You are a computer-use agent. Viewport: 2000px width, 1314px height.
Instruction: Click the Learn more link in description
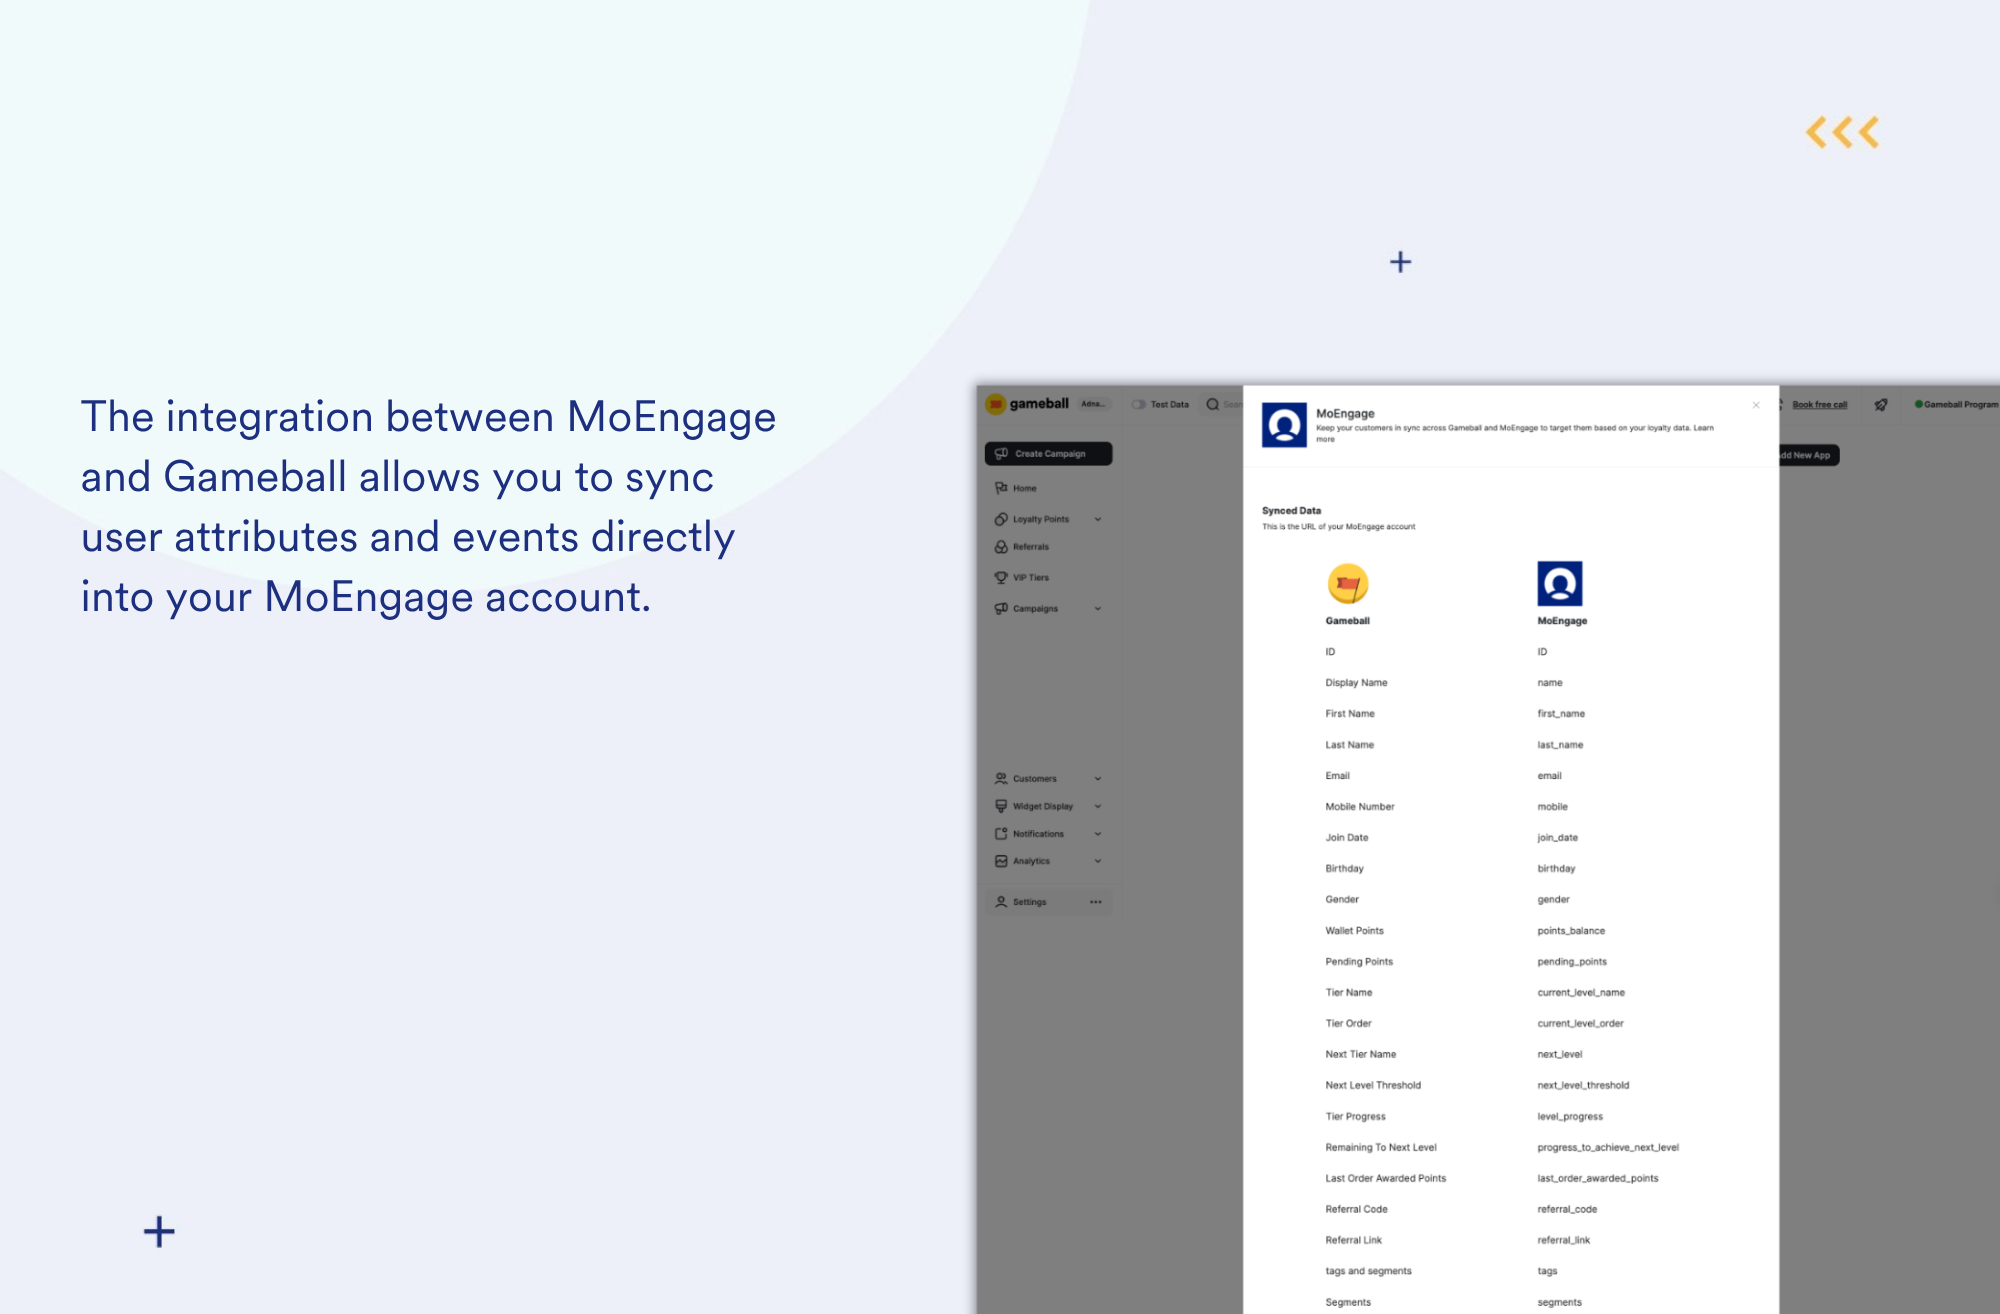click(1703, 428)
